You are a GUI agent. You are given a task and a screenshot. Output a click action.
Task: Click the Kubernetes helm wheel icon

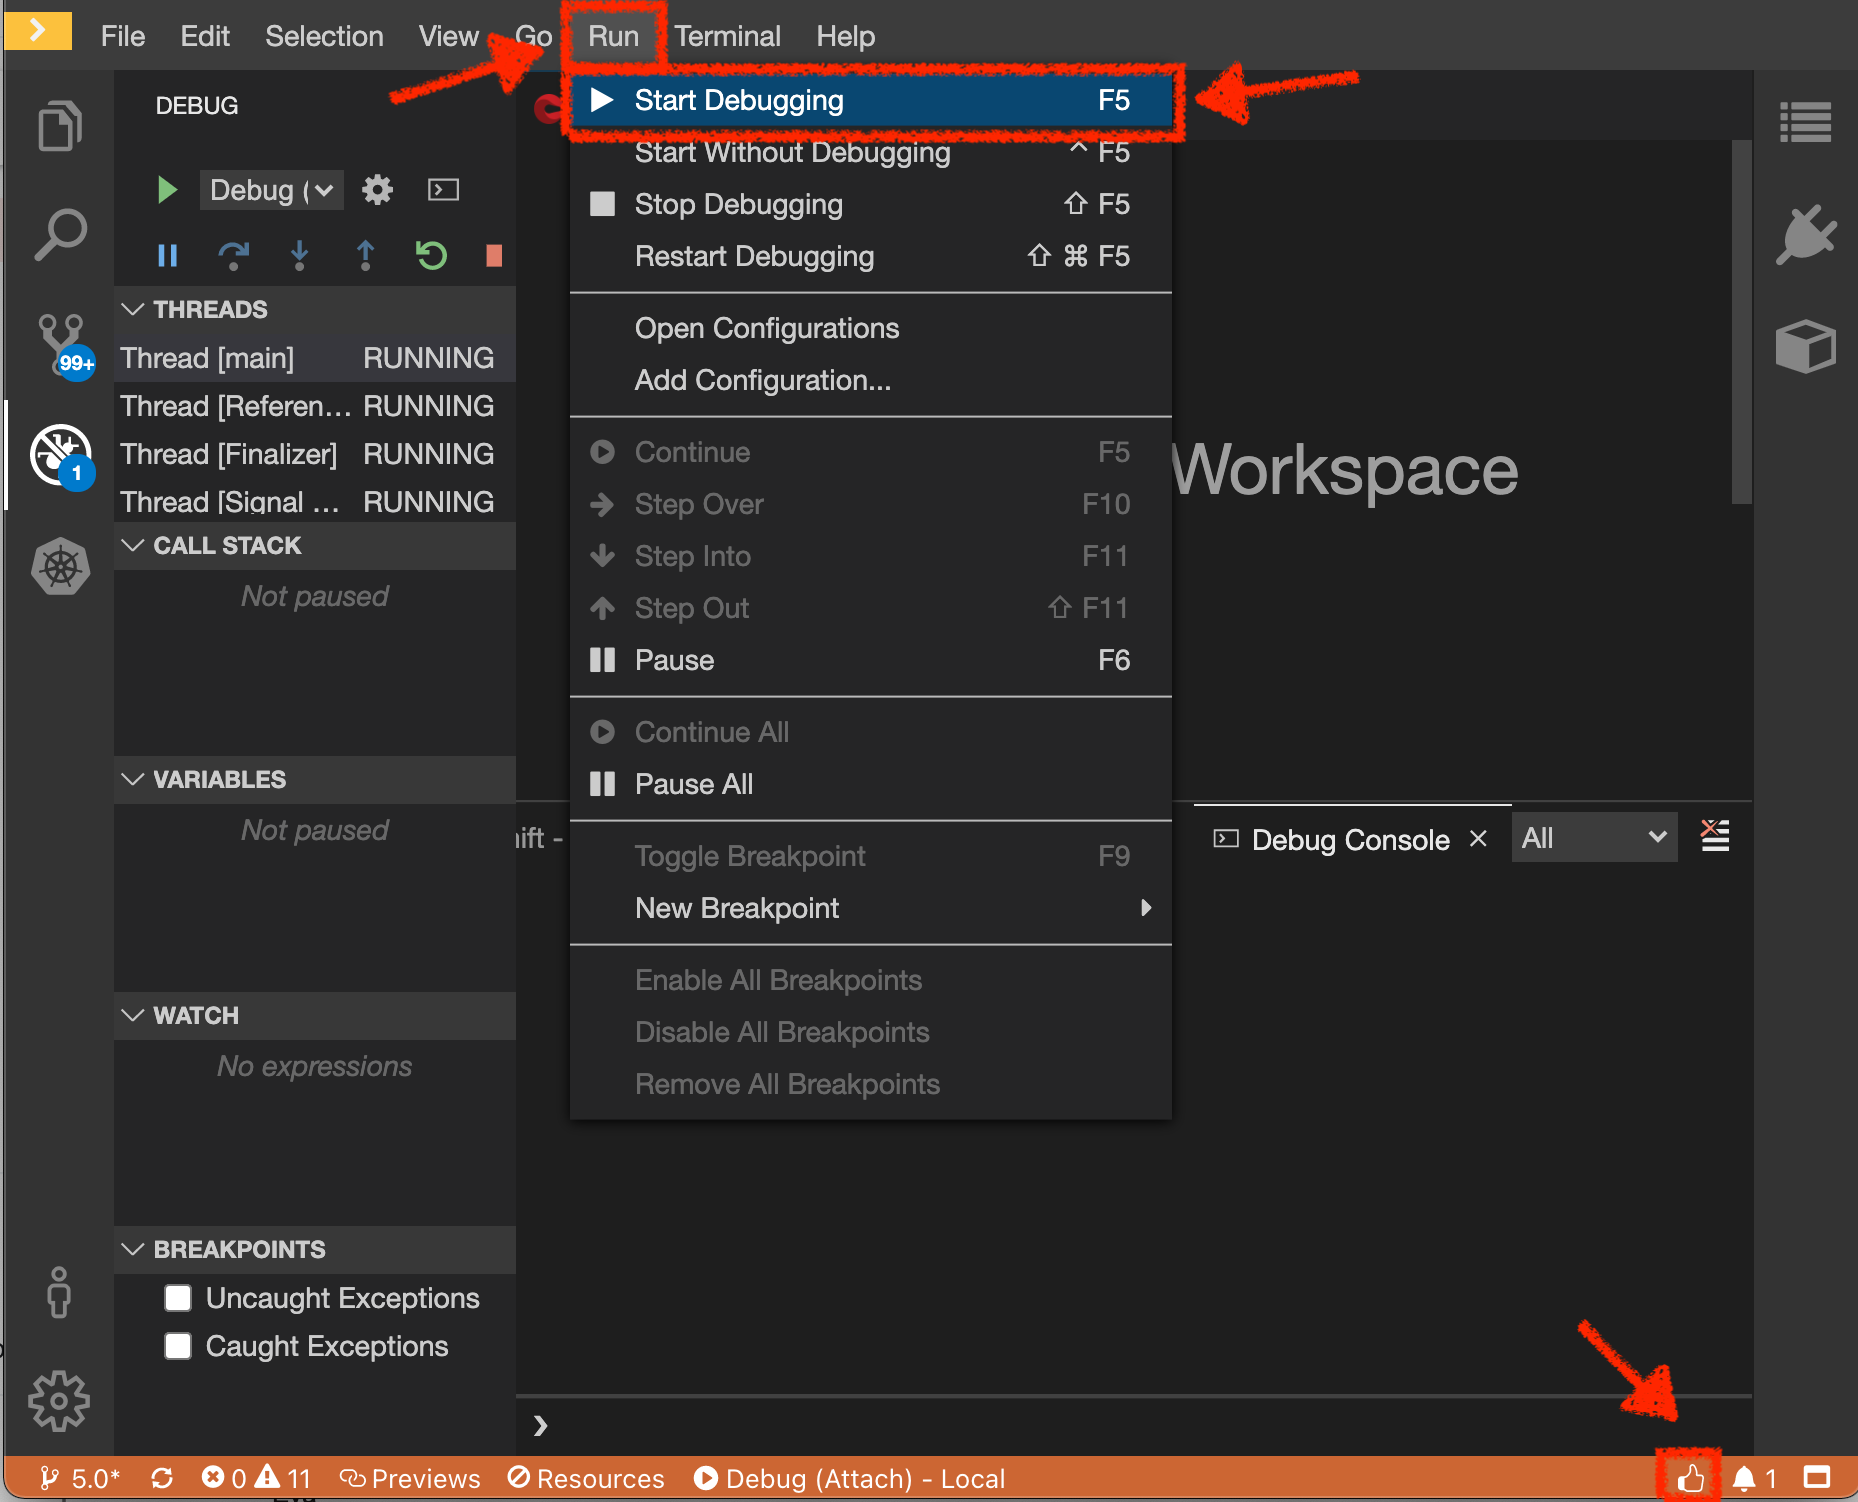[60, 567]
